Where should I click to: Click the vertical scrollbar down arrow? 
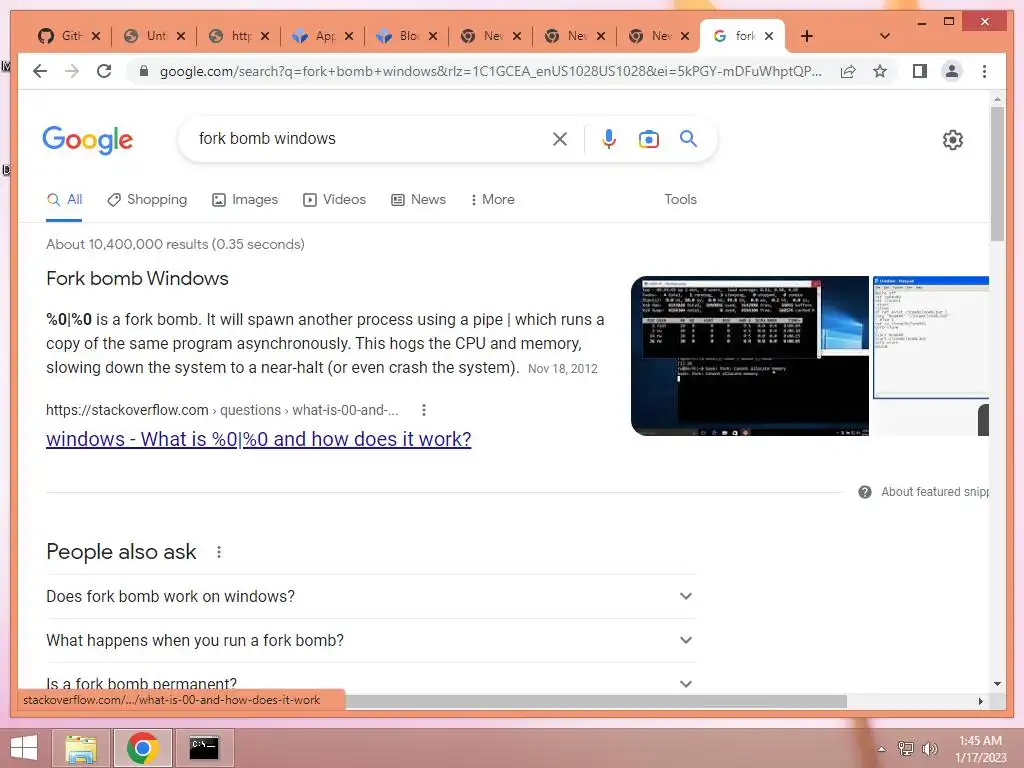pos(997,684)
